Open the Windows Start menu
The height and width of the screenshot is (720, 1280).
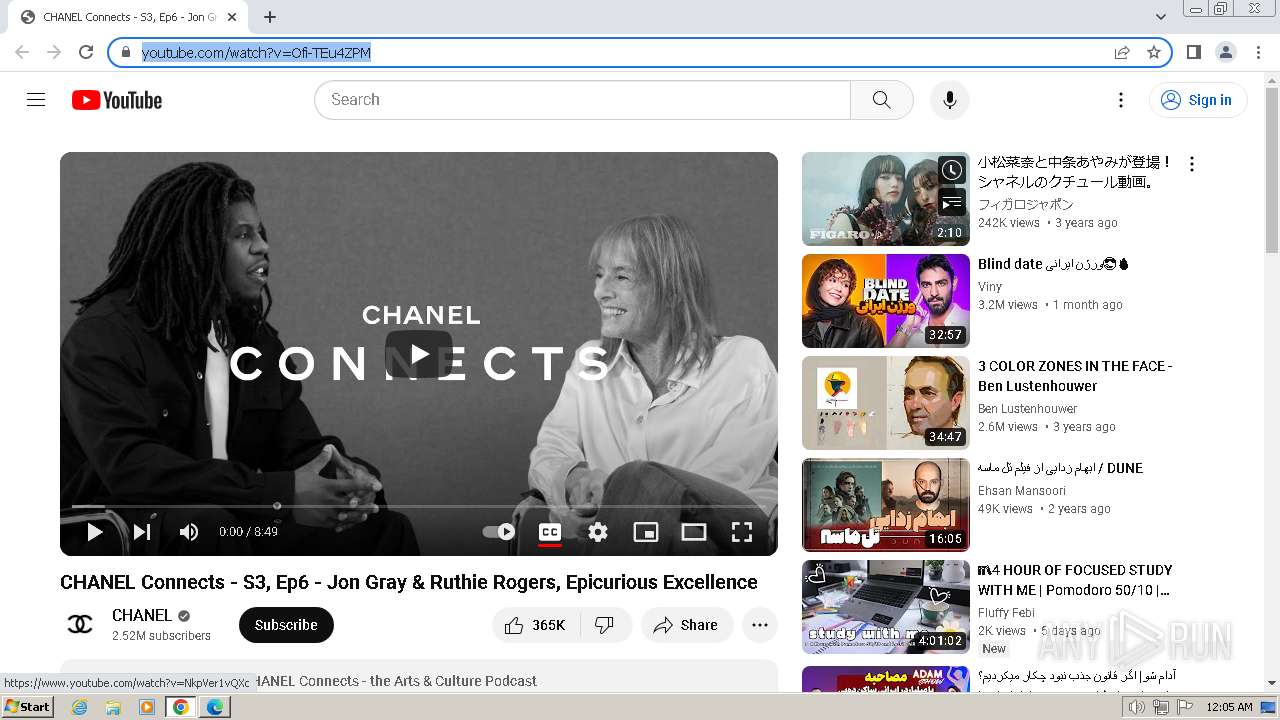27,707
